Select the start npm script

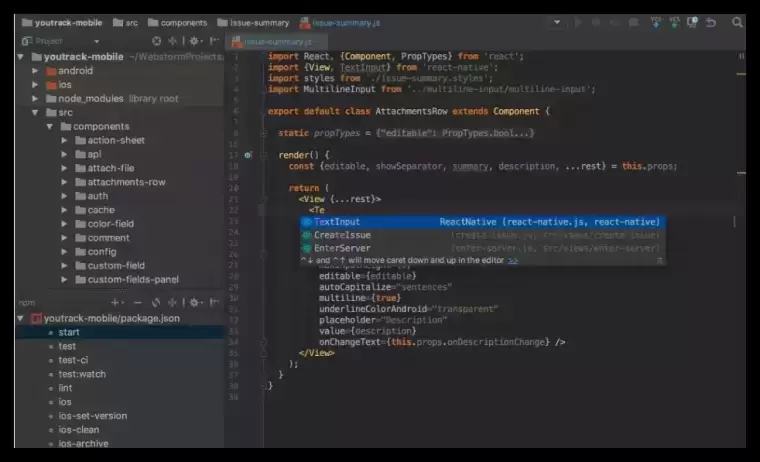pyautogui.click(x=120, y=333)
